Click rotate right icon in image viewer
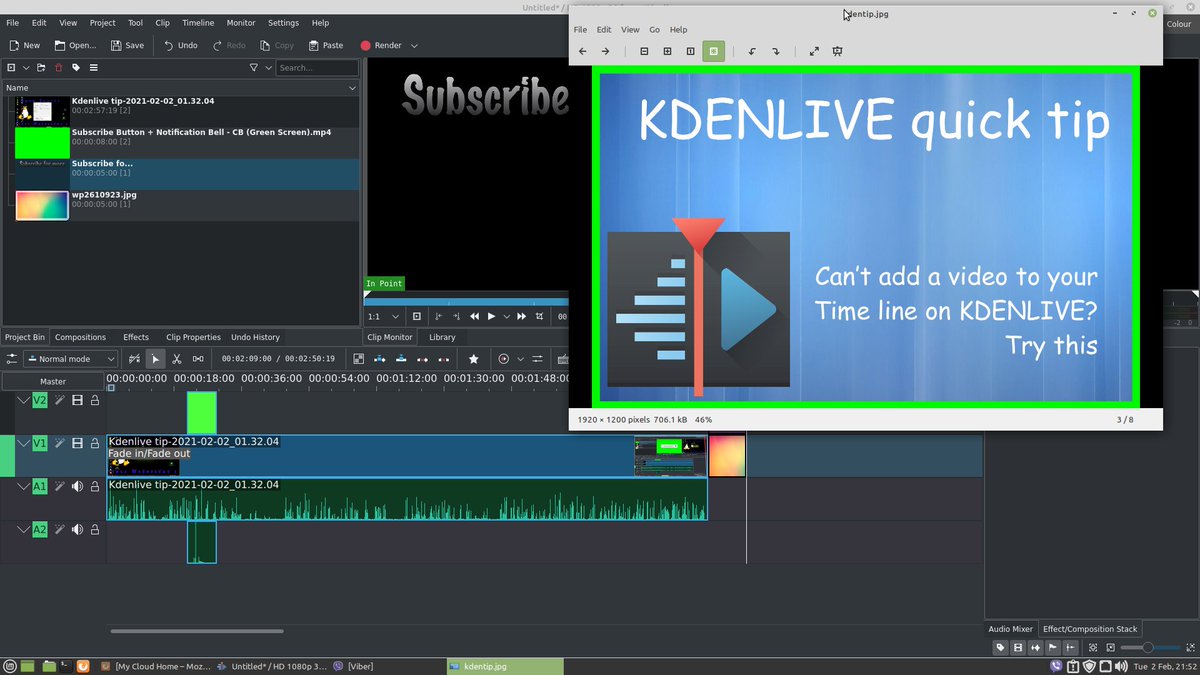The image size is (1200, 675). click(x=775, y=51)
